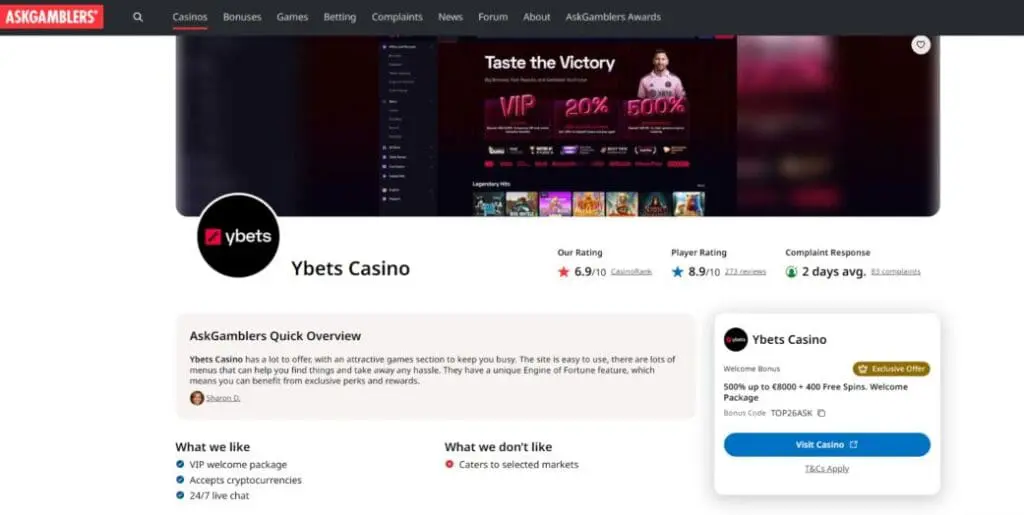The height and width of the screenshot is (515, 1024).
Task: Click the round ybets logo
Action: point(238,236)
